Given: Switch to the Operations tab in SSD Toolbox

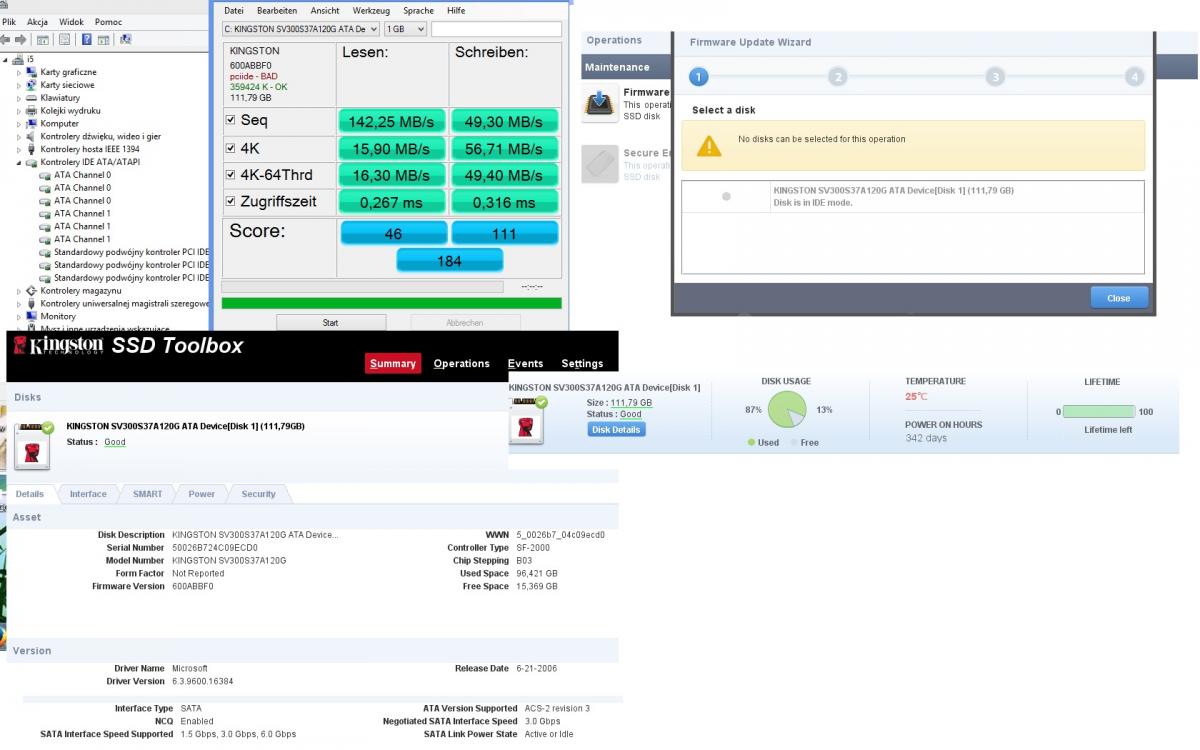Looking at the screenshot, I should click(462, 364).
